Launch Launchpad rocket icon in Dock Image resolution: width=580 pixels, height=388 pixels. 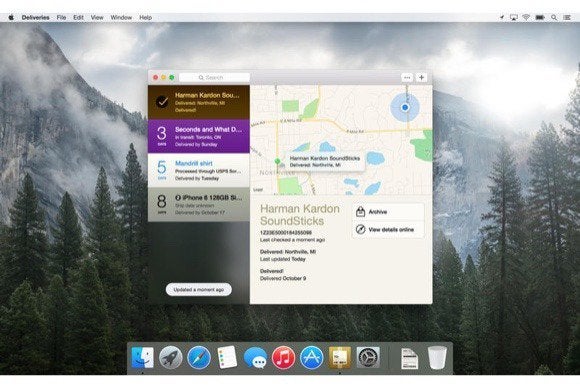coord(171,358)
